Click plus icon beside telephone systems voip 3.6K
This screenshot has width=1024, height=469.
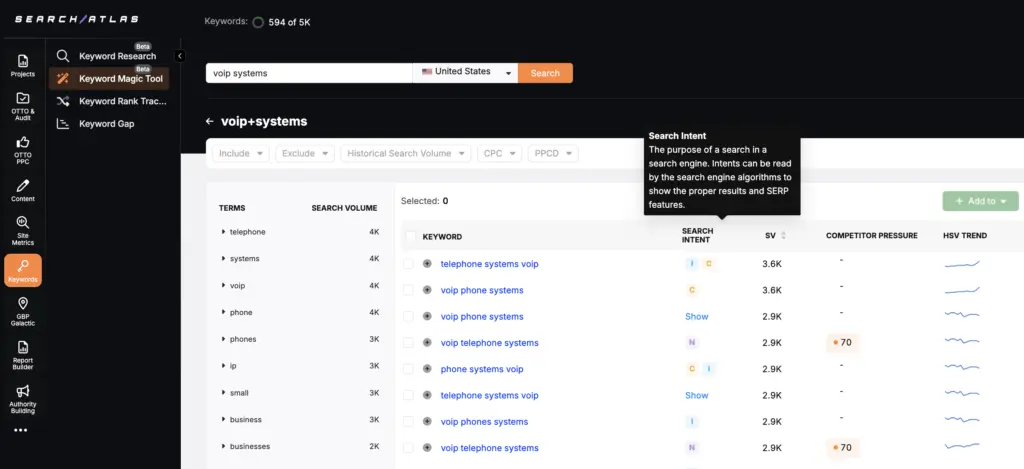tap(427, 264)
